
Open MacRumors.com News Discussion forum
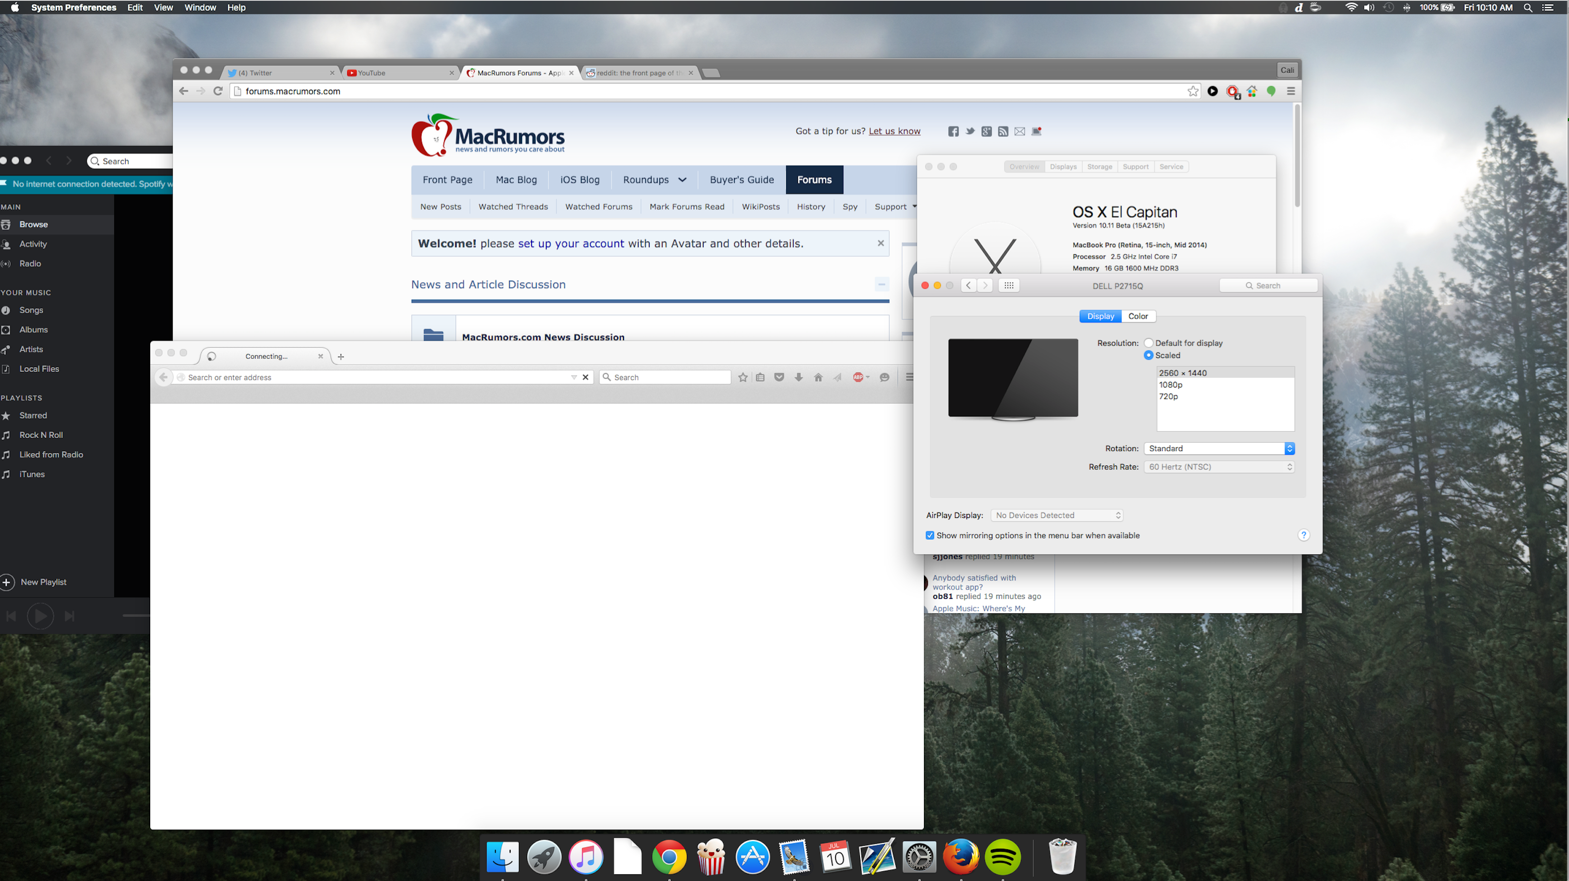(x=543, y=337)
